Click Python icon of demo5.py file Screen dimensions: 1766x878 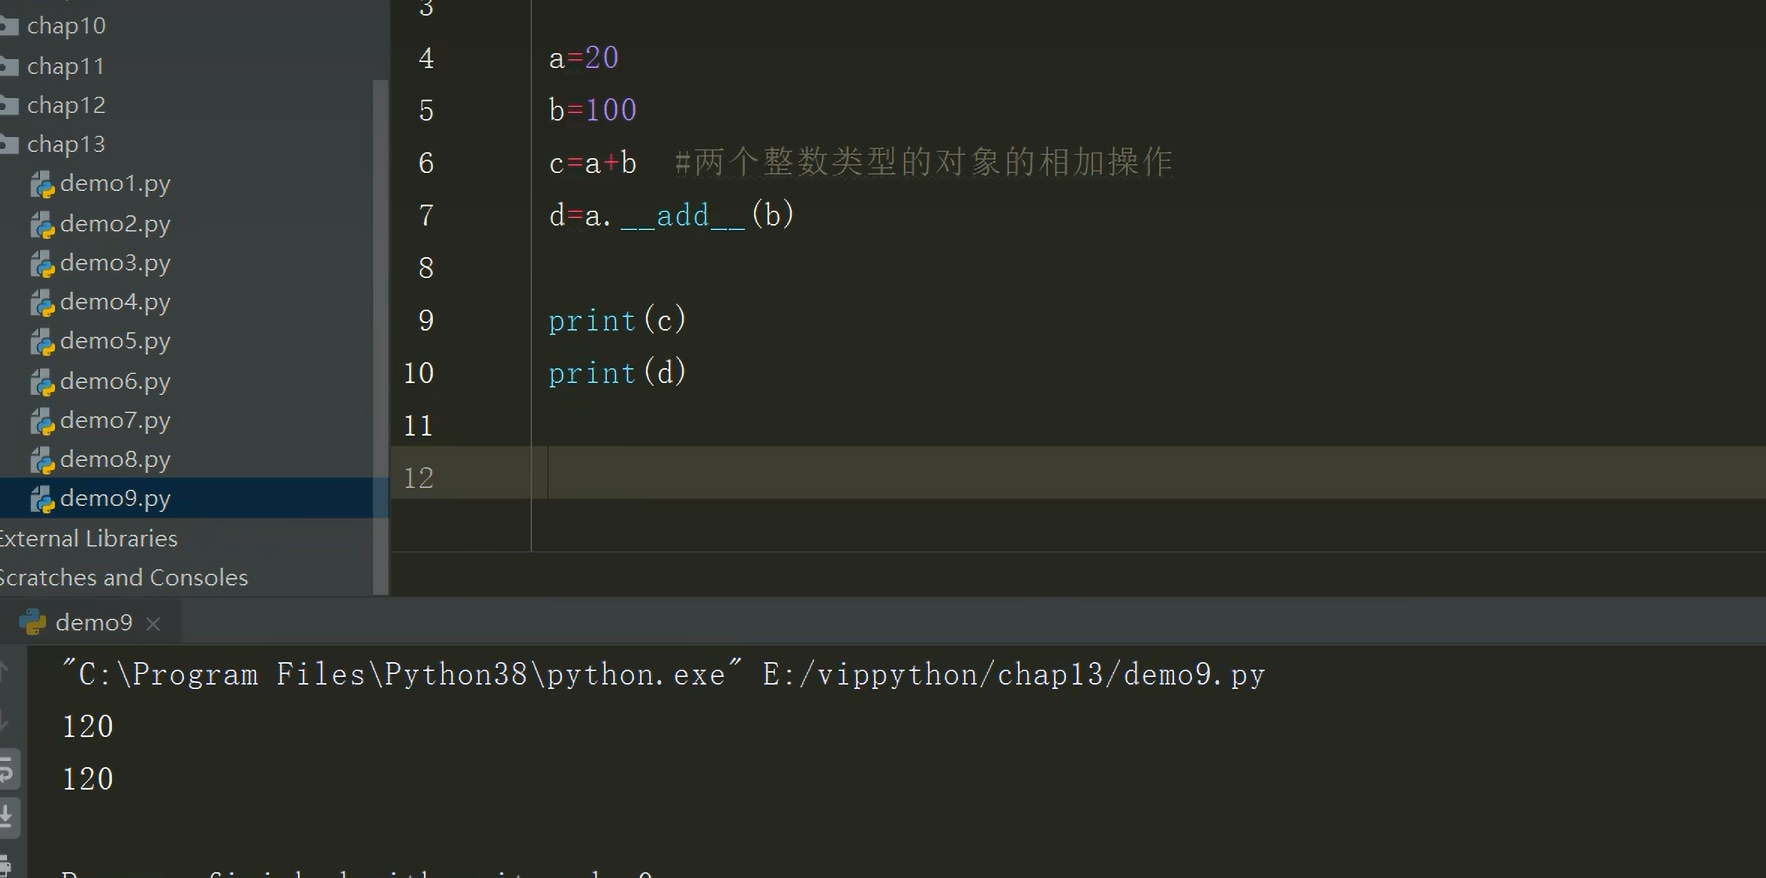pos(42,342)
